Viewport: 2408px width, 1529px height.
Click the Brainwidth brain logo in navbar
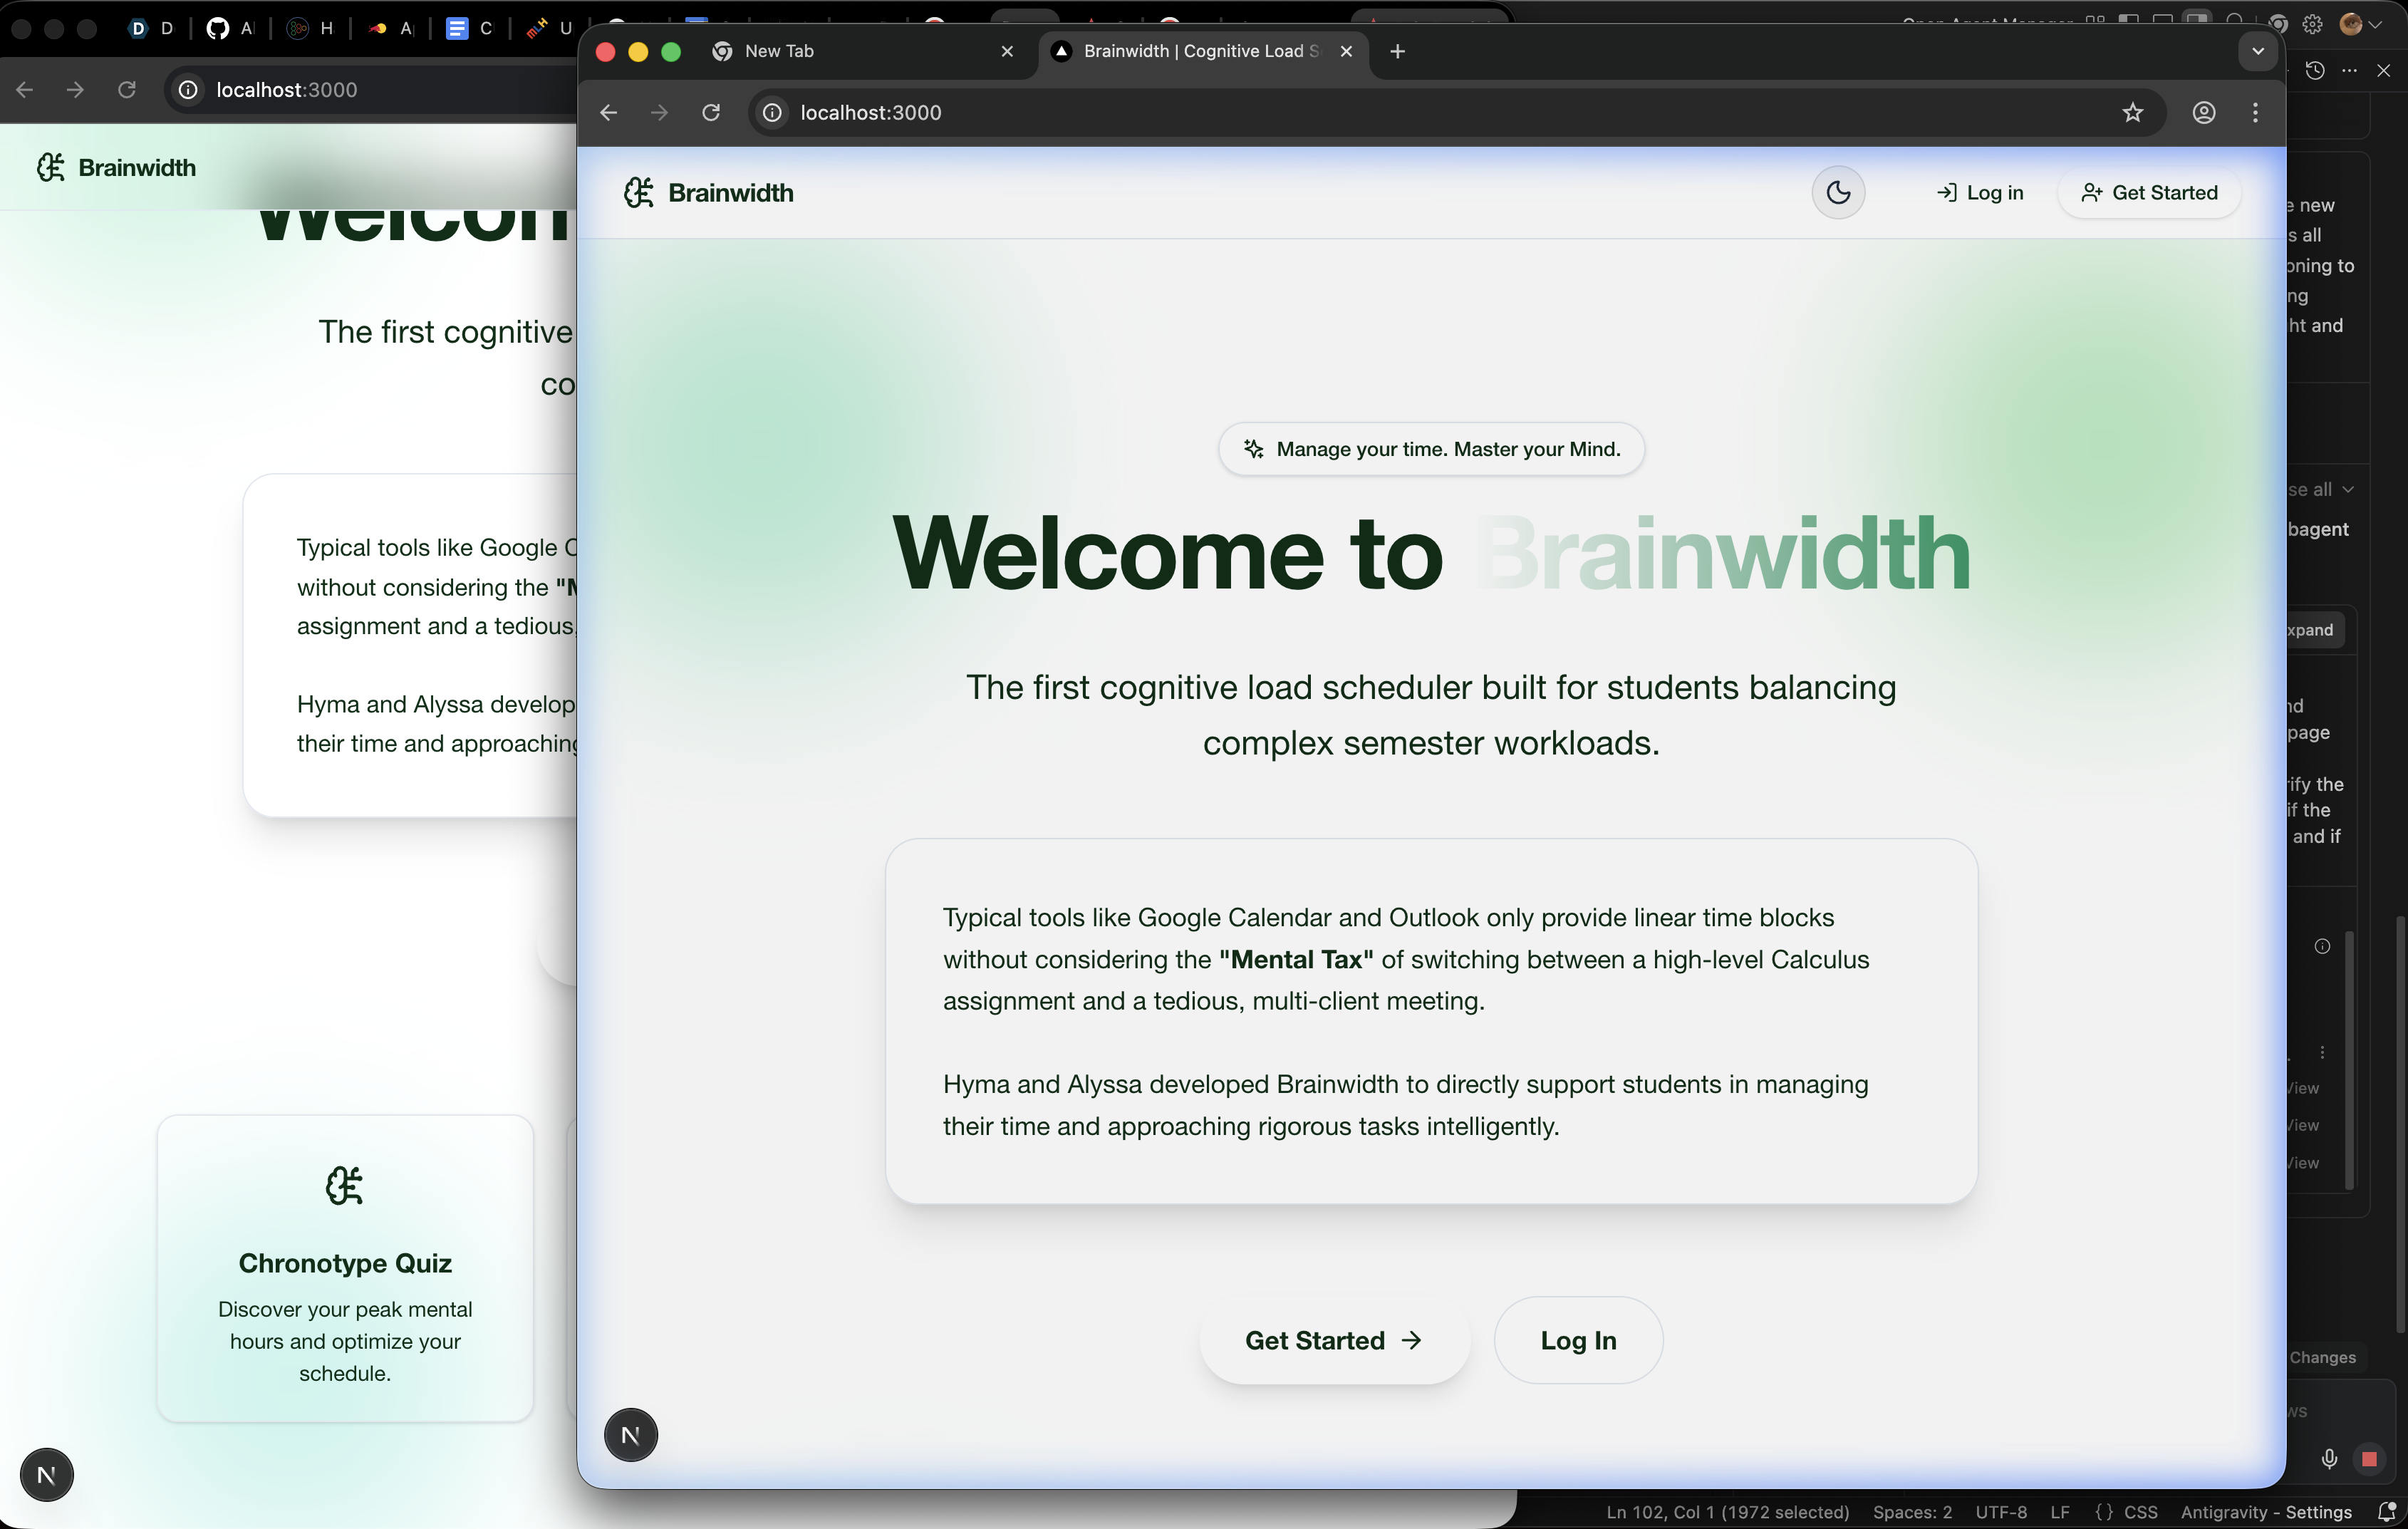[x=639, y=193]
